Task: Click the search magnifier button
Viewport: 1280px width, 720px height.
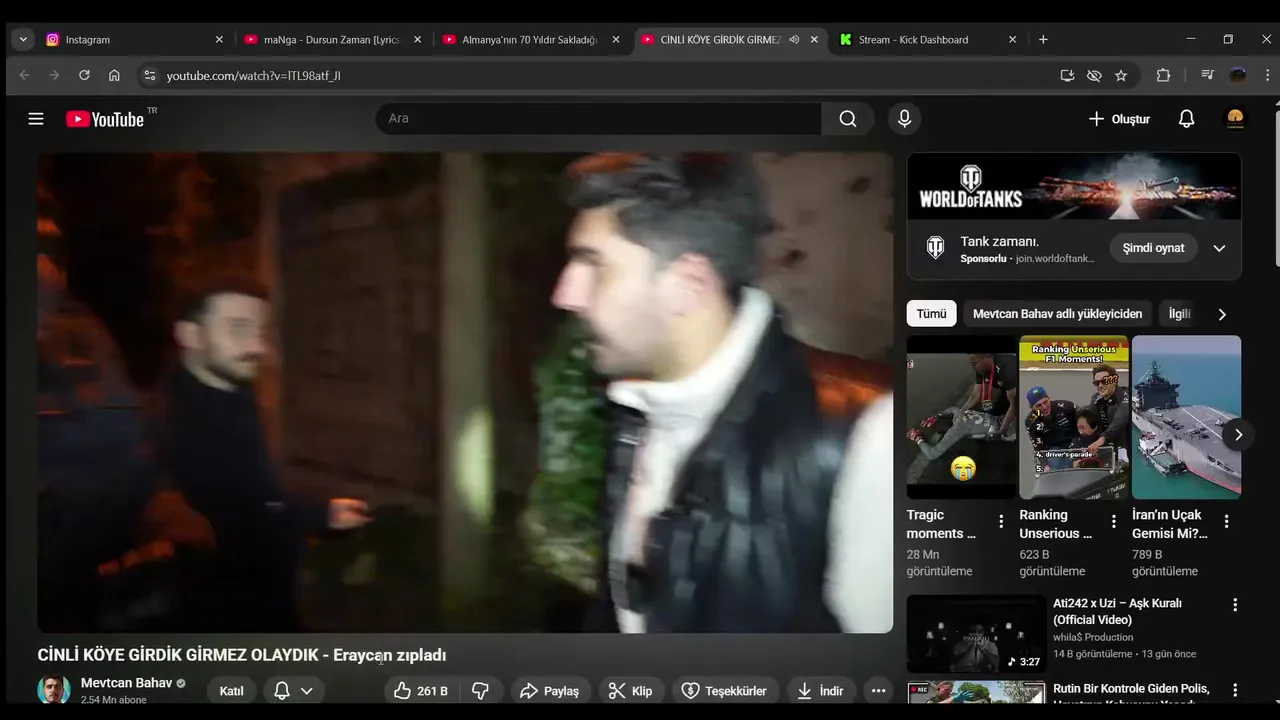Action: click(x=848, y=119)
